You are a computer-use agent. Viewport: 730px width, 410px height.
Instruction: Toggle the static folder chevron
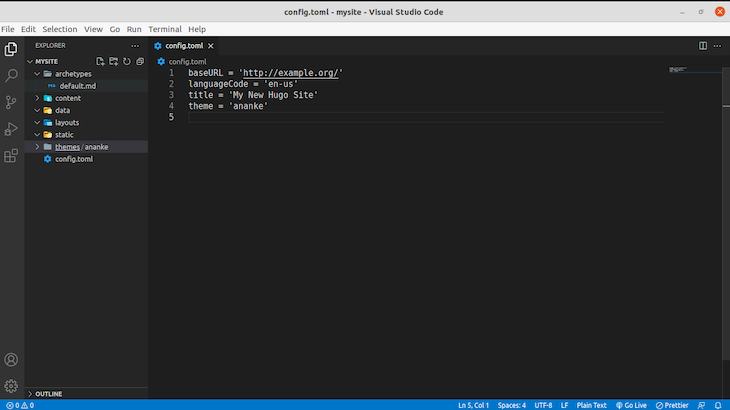click(x=37, y=134)
